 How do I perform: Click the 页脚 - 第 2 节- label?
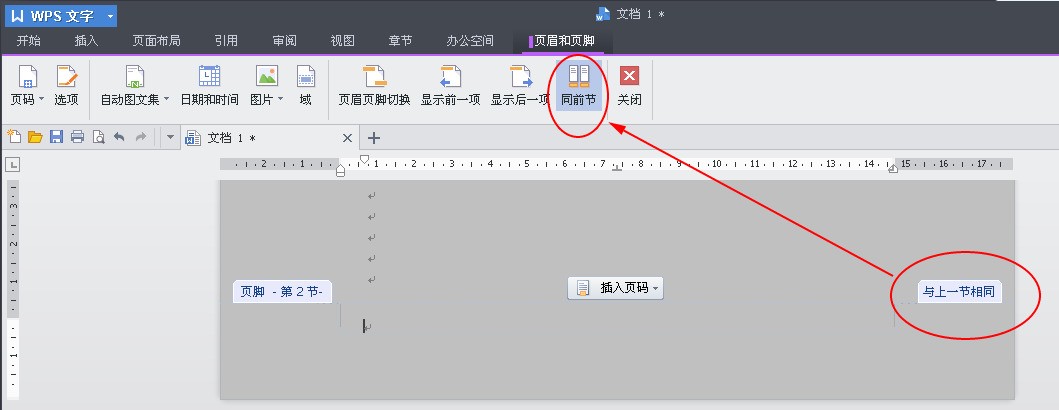(x=282, y=292)
